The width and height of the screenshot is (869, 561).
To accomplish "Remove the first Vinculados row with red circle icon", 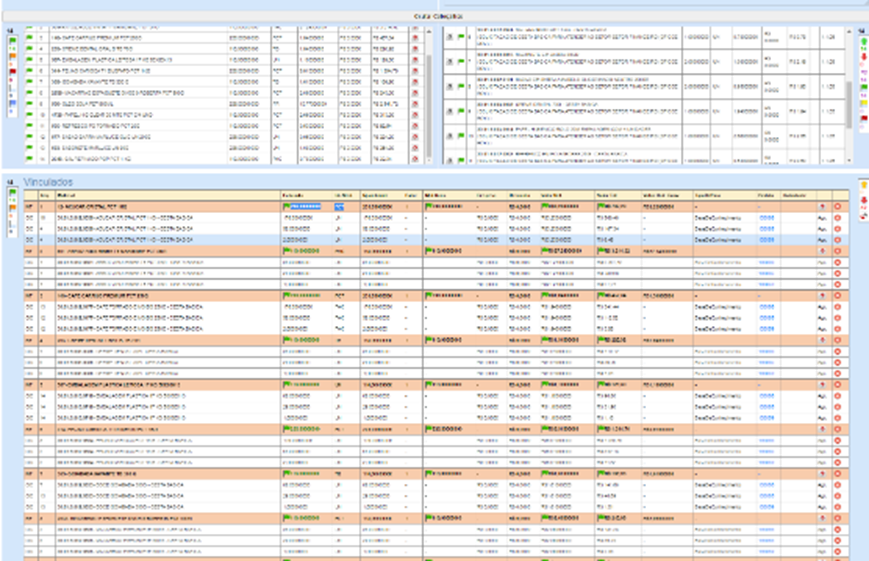I will point(837,205).
